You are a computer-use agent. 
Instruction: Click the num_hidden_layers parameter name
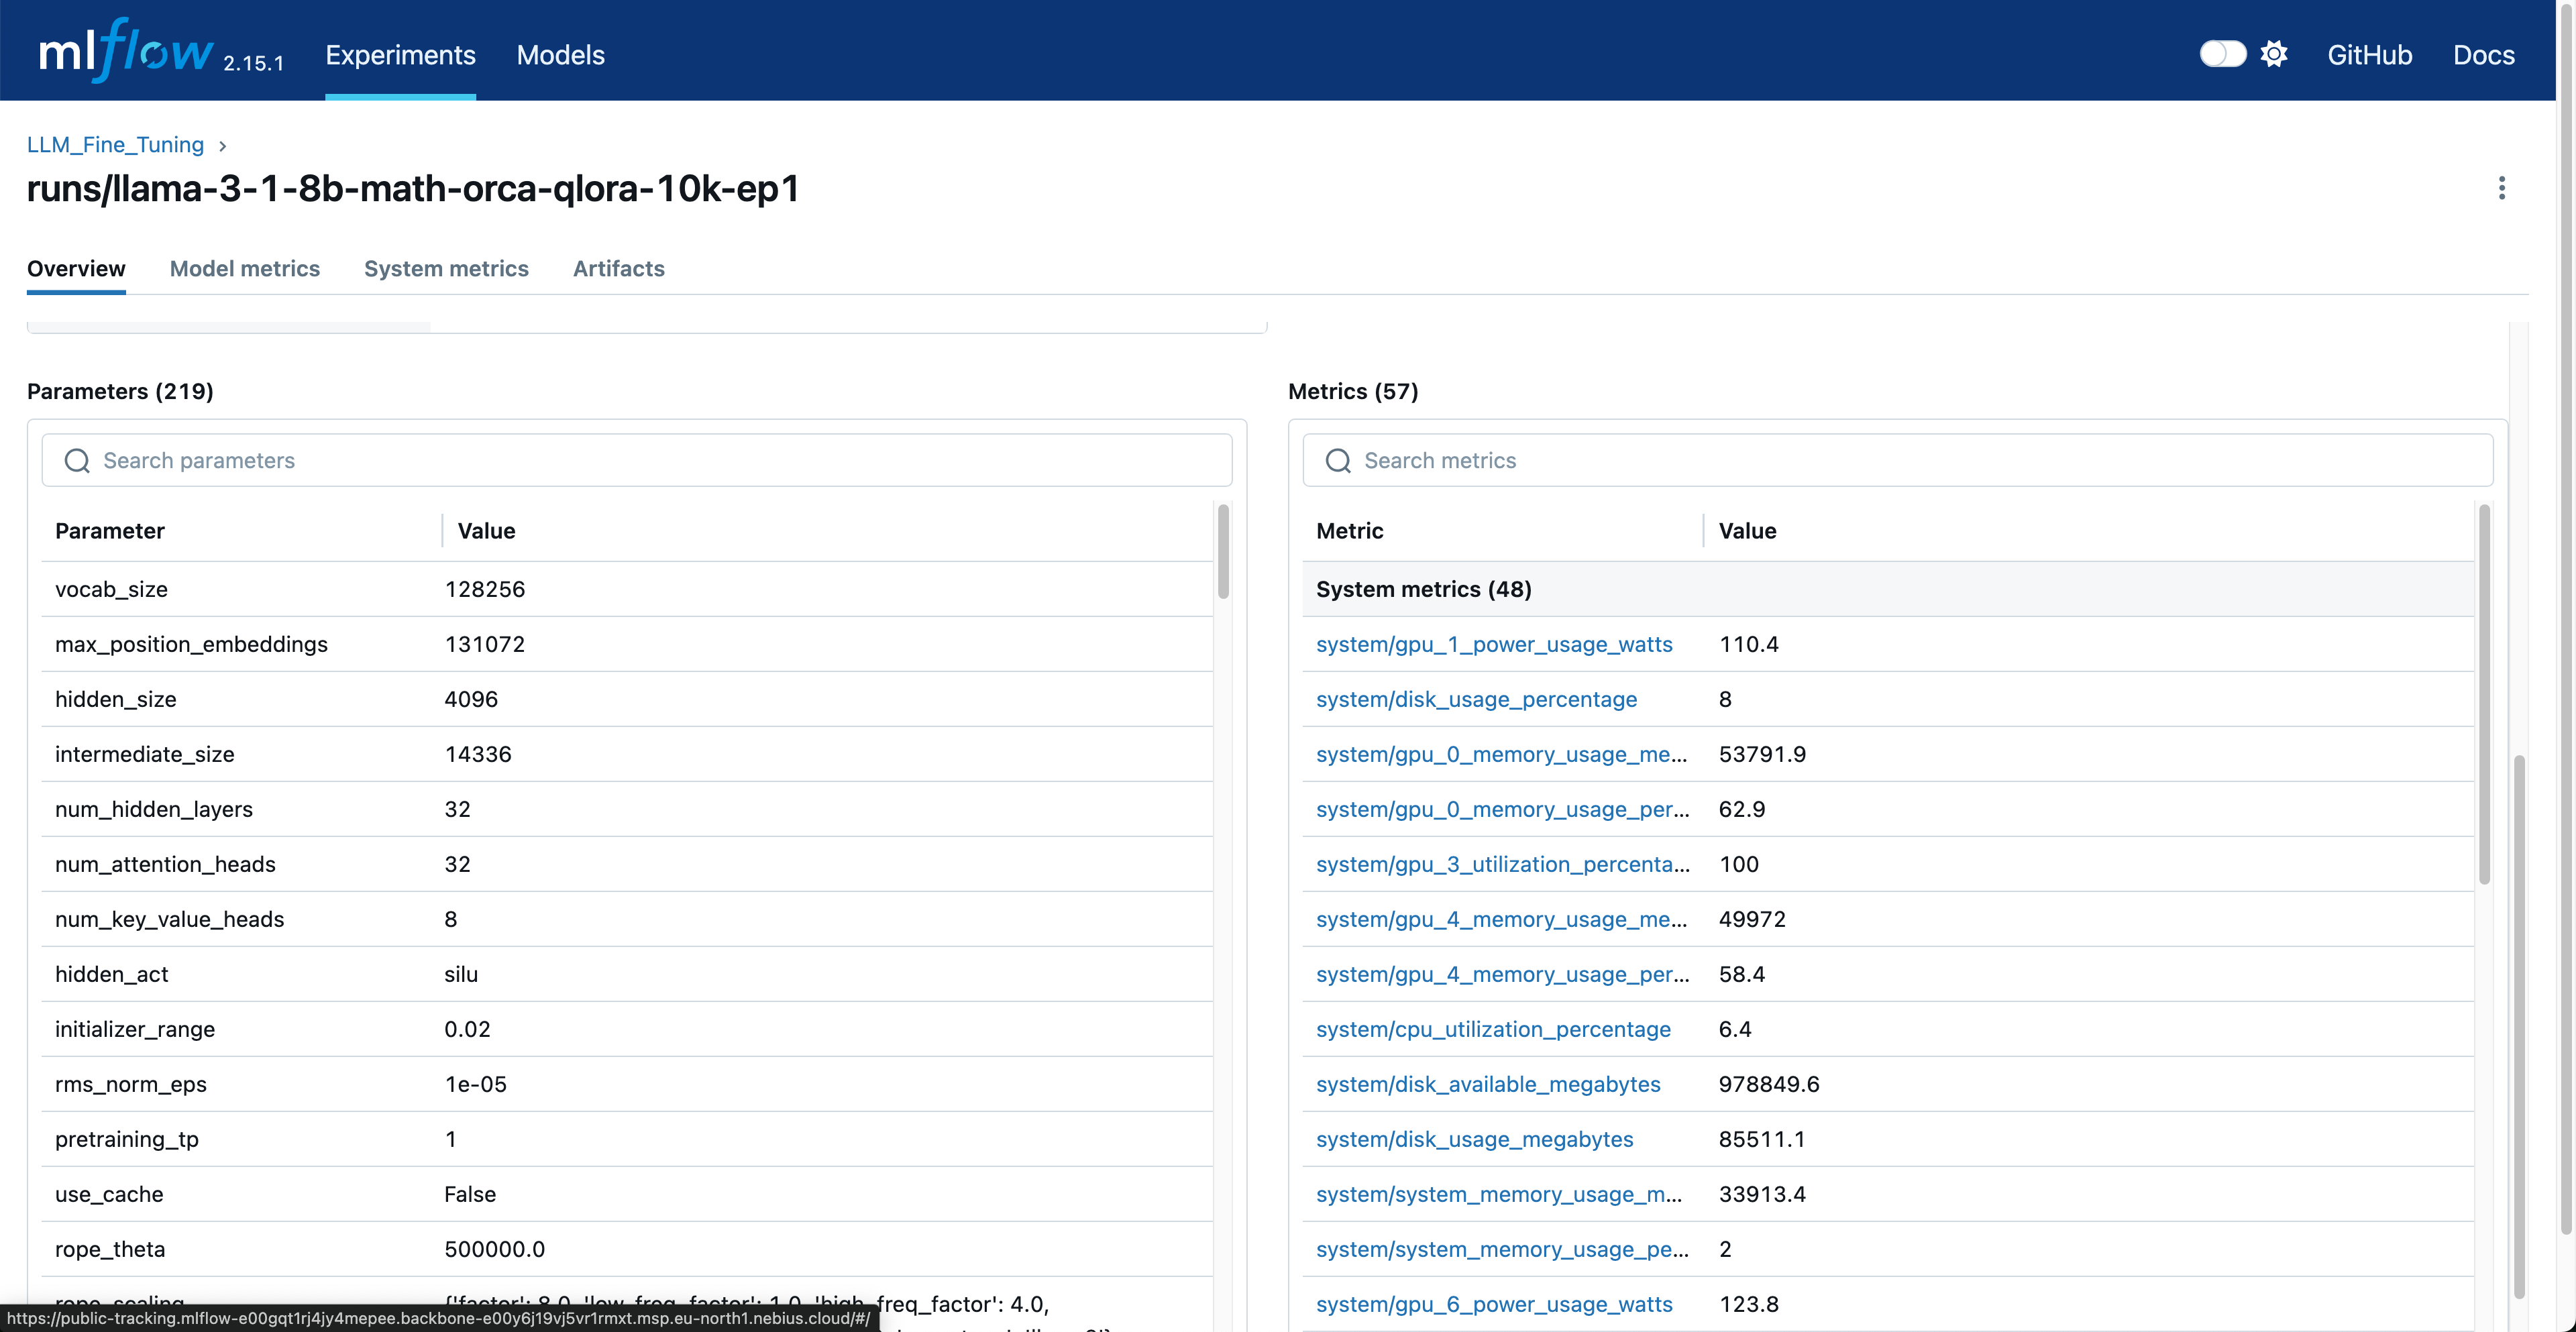(x=153, y=809)
